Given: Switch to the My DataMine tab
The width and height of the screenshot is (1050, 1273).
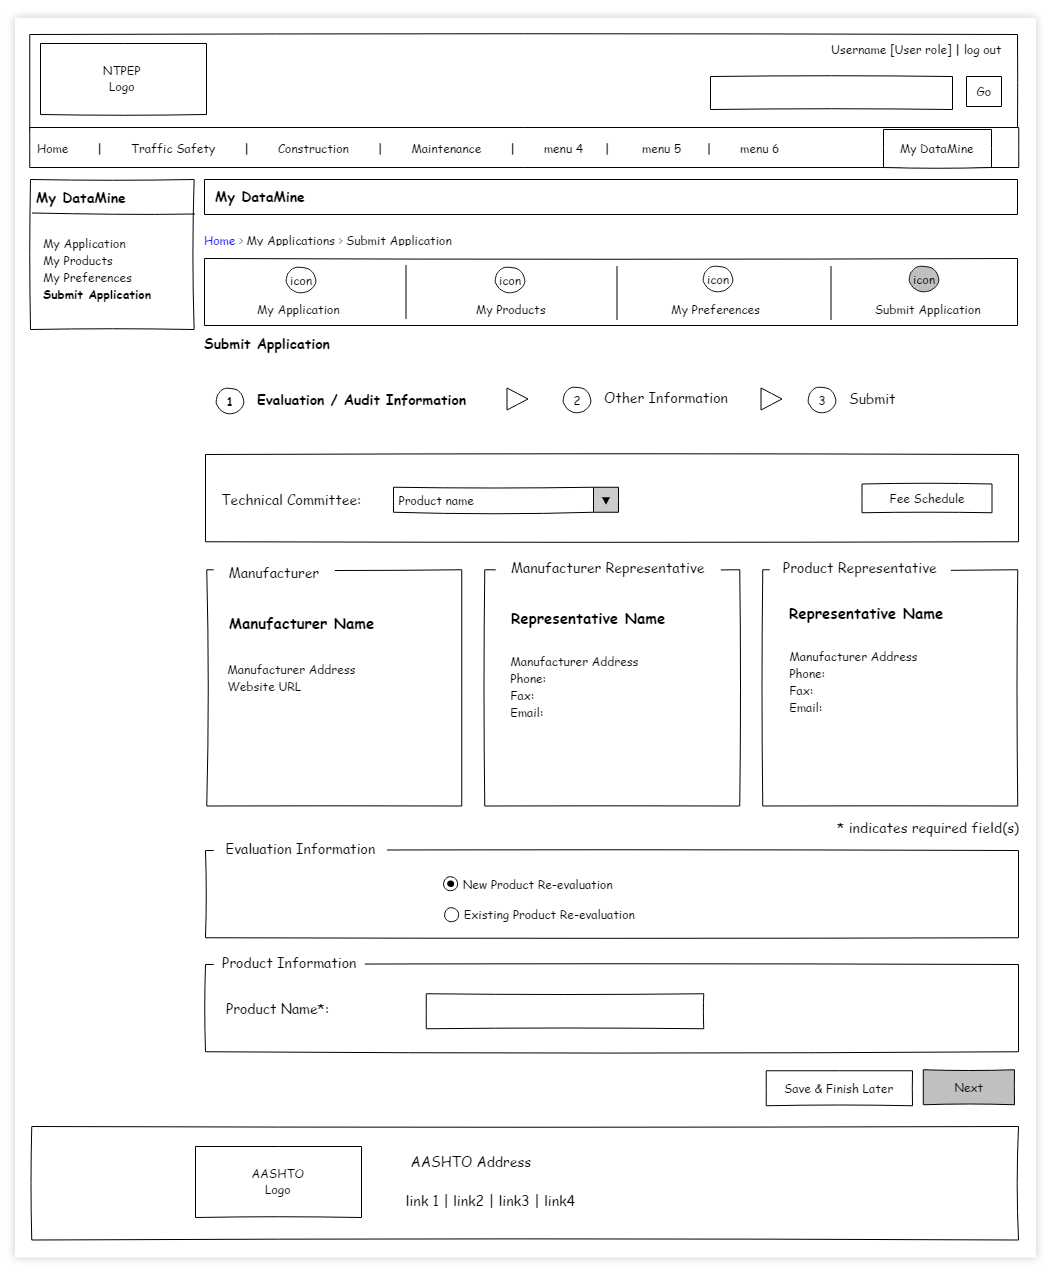Looking at the screenshot, I should [x=936, y=148].
